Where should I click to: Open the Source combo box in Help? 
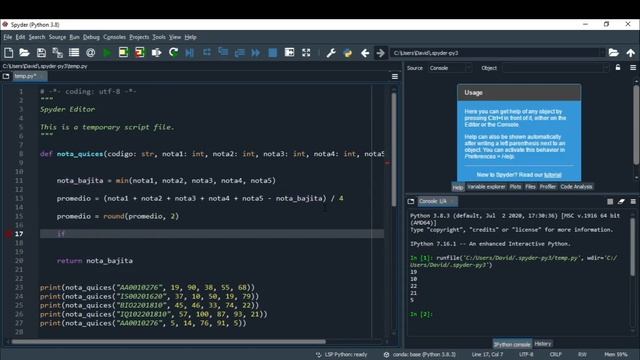click(x=449, y=68)
